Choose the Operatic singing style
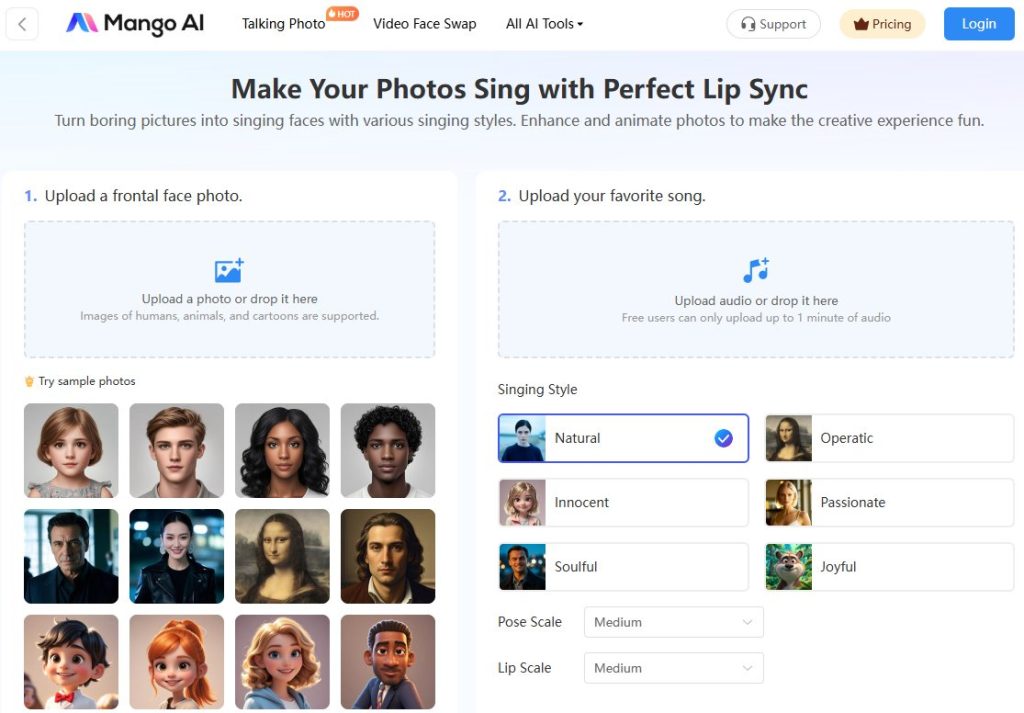This screenshot has width=1024, height=713. (889, 438)
